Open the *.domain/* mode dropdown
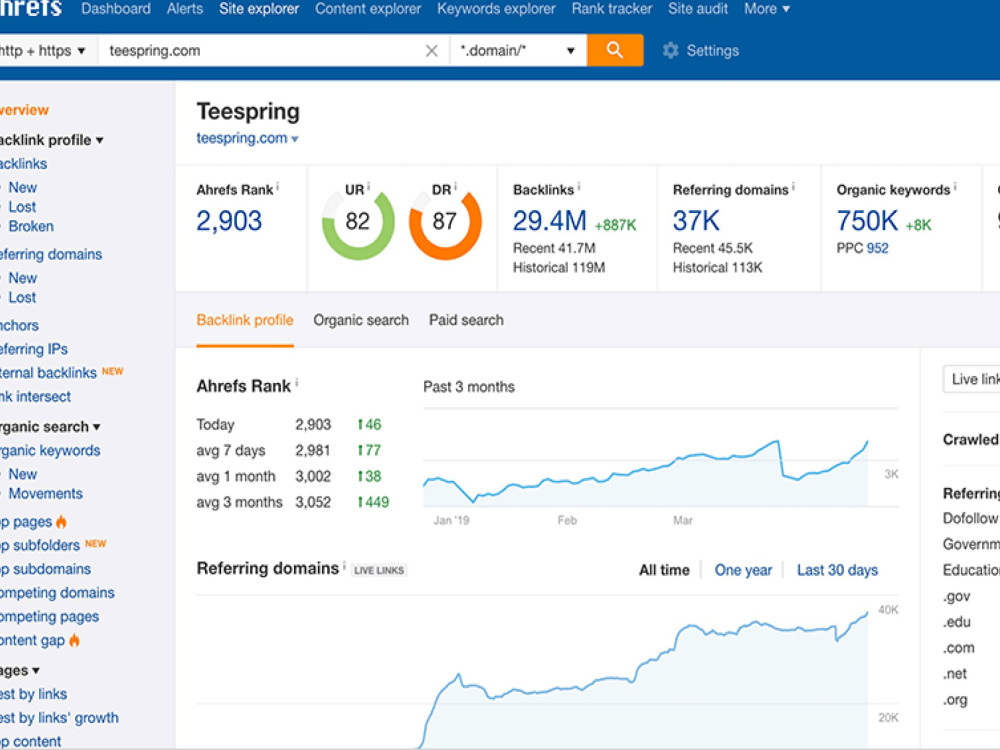 [x=518, y=50]
